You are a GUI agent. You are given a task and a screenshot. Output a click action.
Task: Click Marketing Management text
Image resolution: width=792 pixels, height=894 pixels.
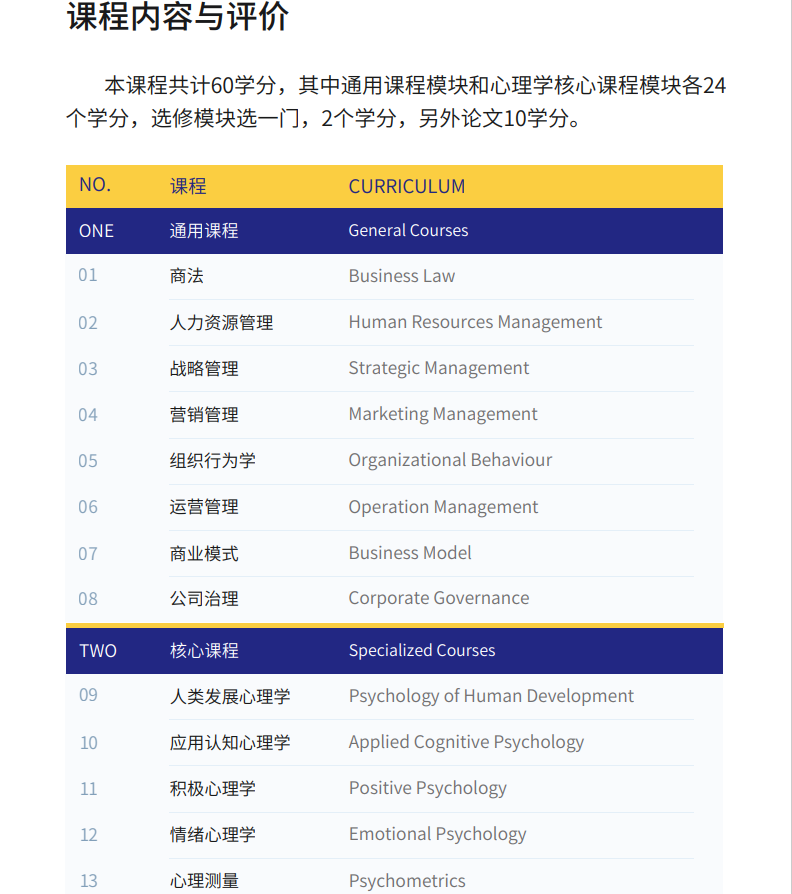442,415
